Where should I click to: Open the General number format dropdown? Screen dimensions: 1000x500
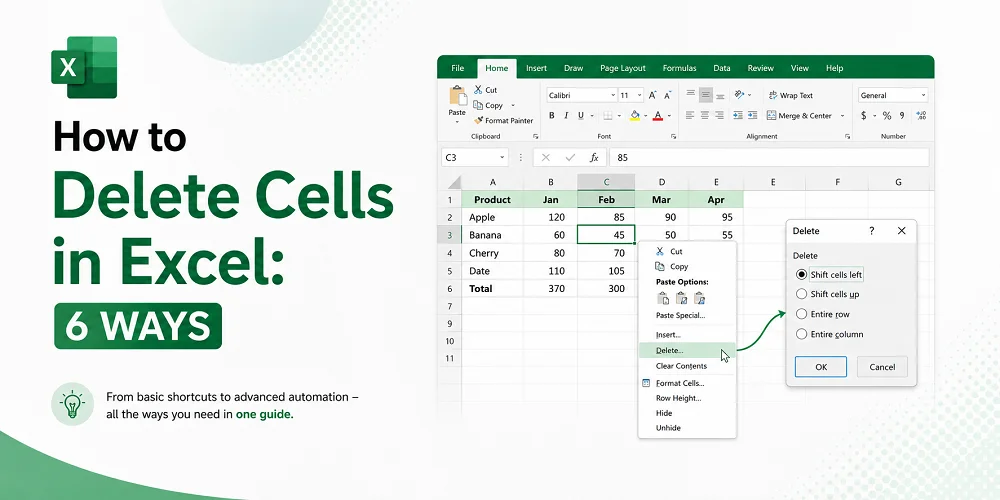pos(923,95)
